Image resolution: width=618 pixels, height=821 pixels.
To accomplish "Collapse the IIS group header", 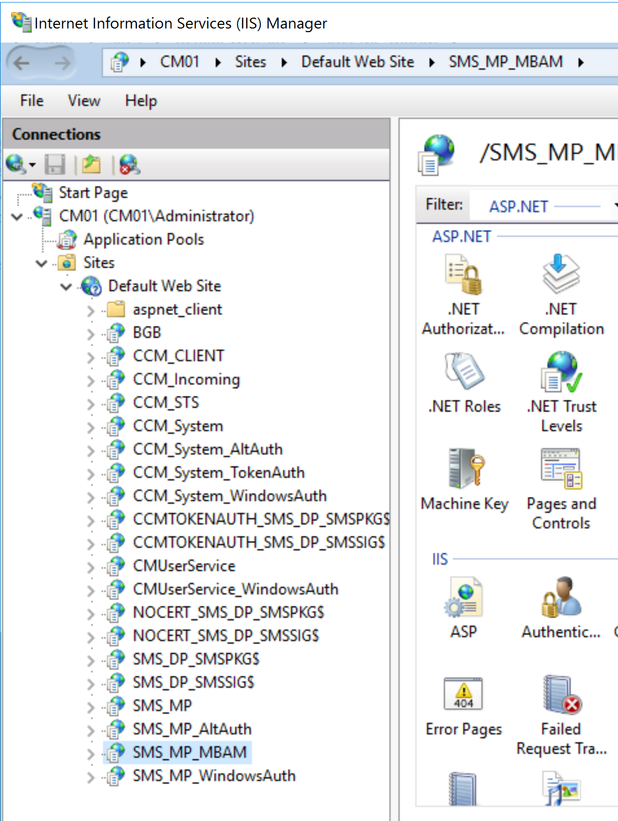I will pyautogui.click(x=440, y=559).
